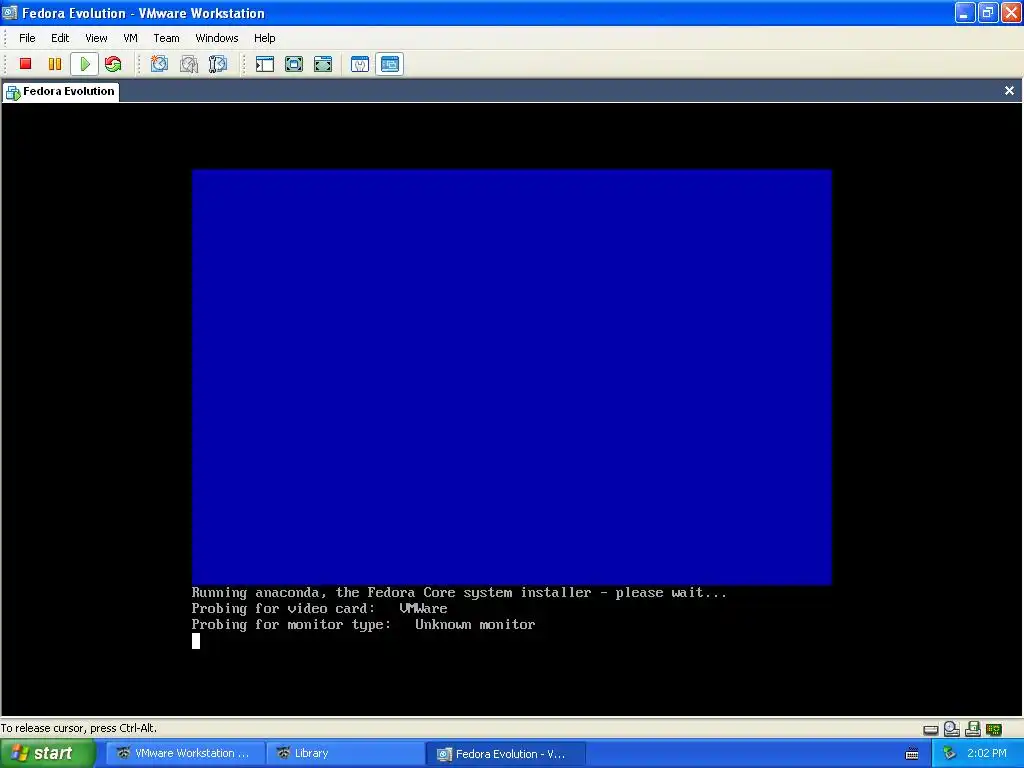
Task: Close the Fedora Evolution tab with X
Action: point(1009,90)
